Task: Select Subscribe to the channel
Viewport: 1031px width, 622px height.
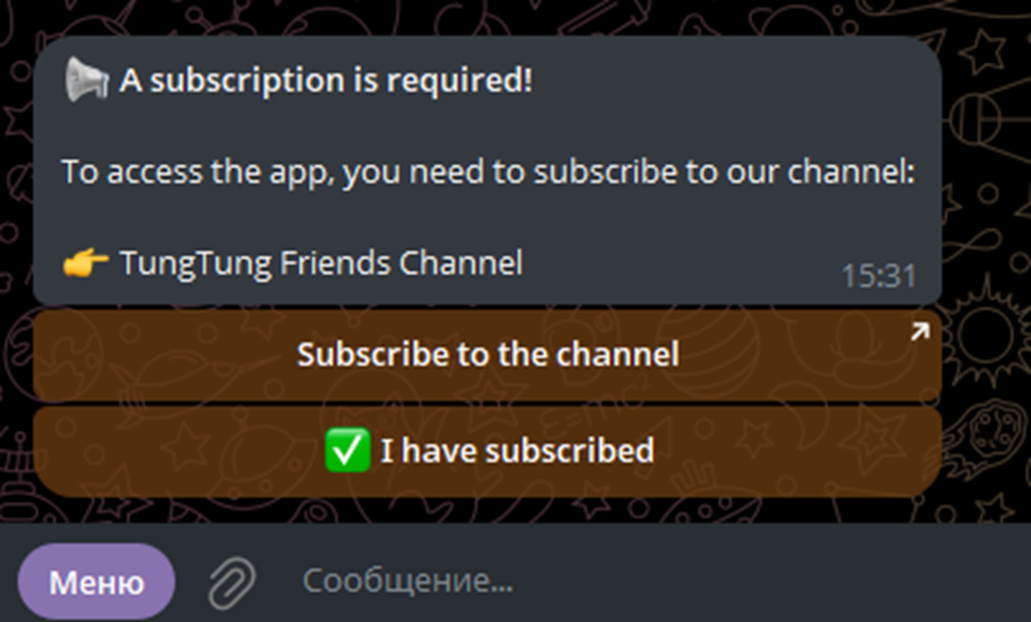Action: coord(487,355)
